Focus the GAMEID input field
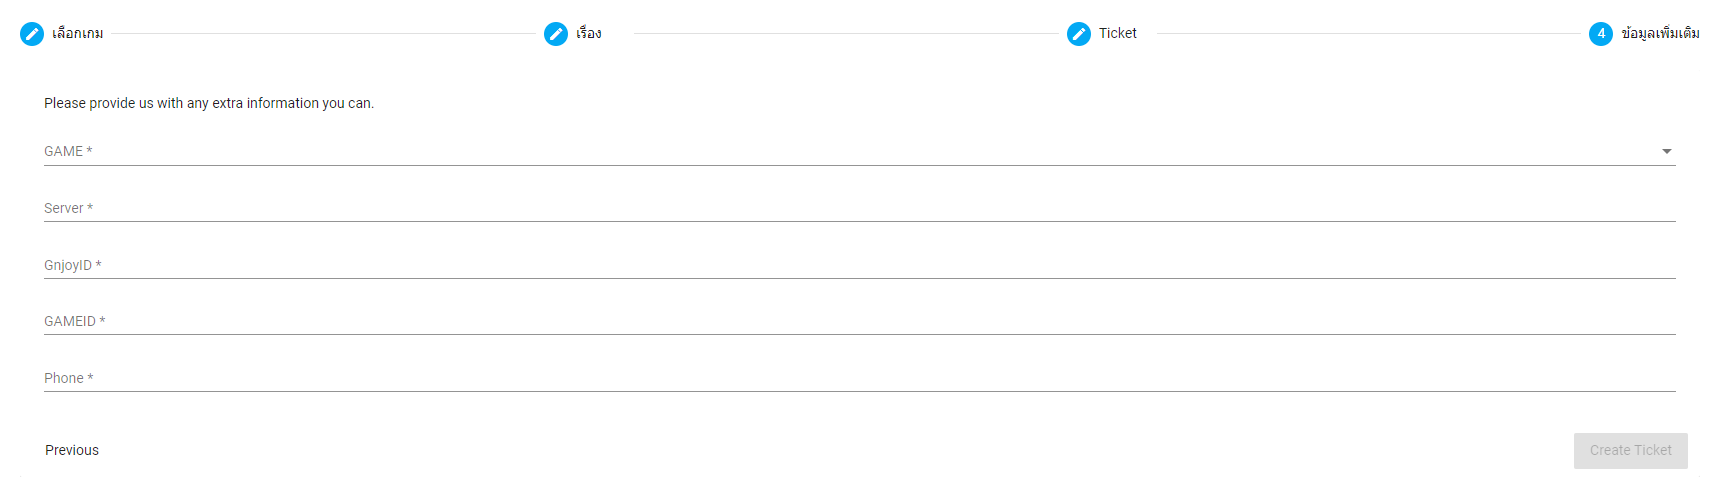 tap(860, 321)
